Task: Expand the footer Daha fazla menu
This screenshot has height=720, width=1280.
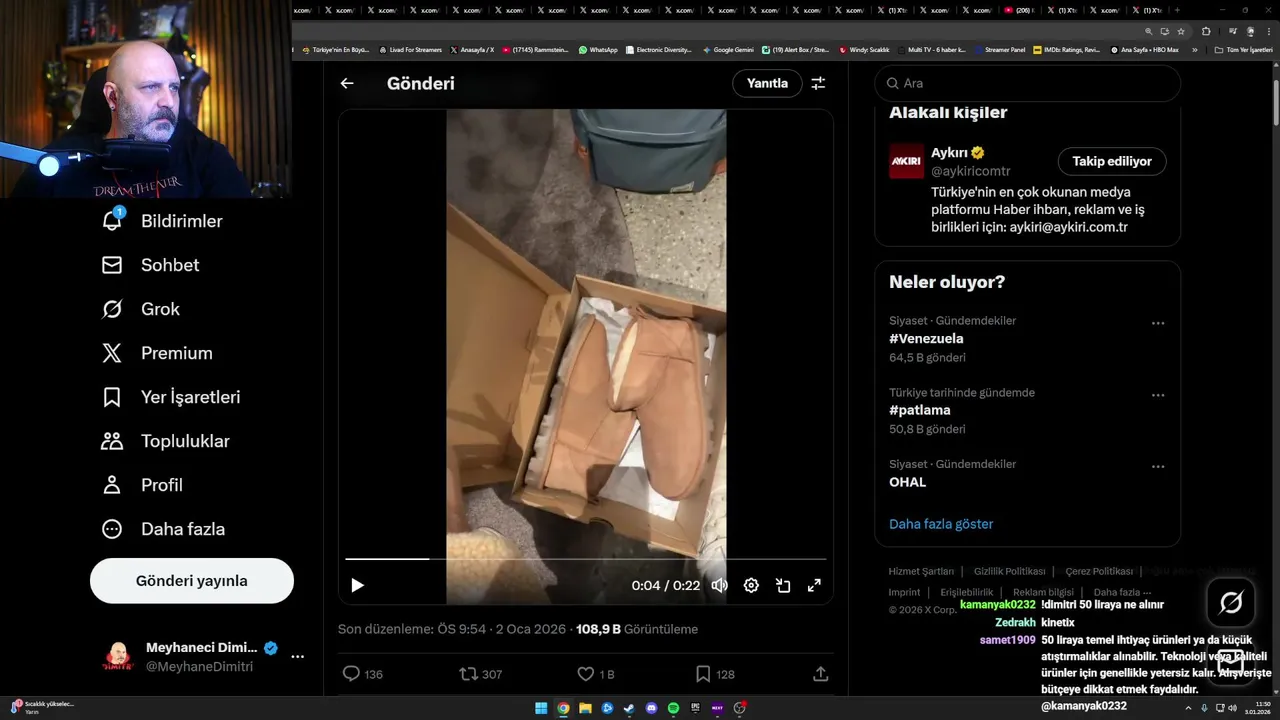Action: 1122,592
